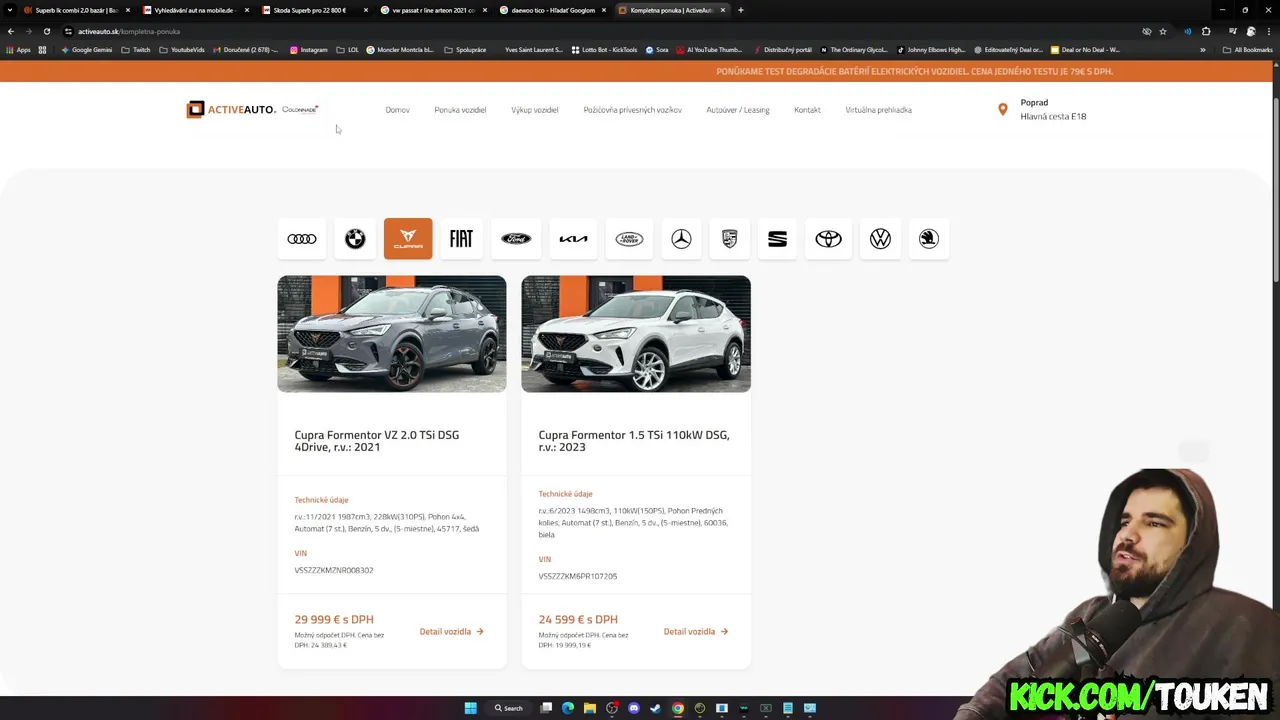Image resolution: width=1280 pixels, height=720 pixels.
Task: Open the Twitch bookmark
Action: point(136,49)
